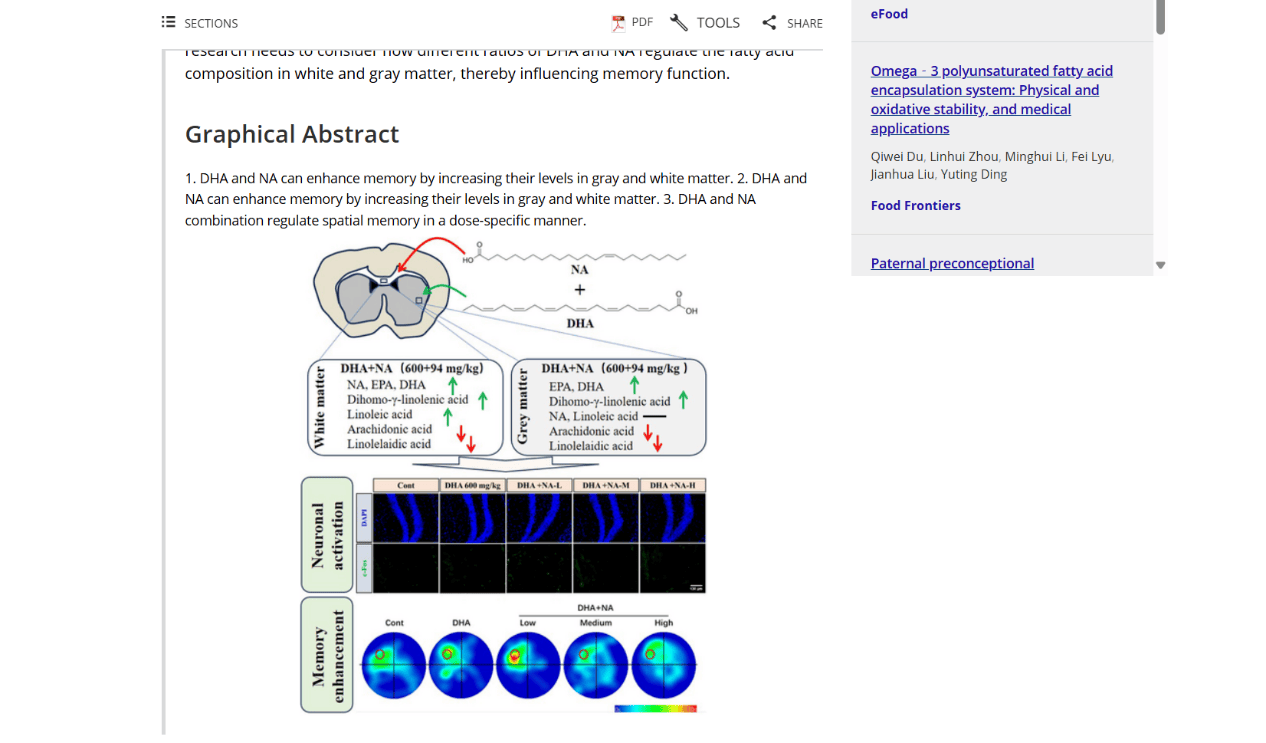Click the Sections list icon
The width and height of the screenshot is (1266, 743).
click(x=168, y=22)
